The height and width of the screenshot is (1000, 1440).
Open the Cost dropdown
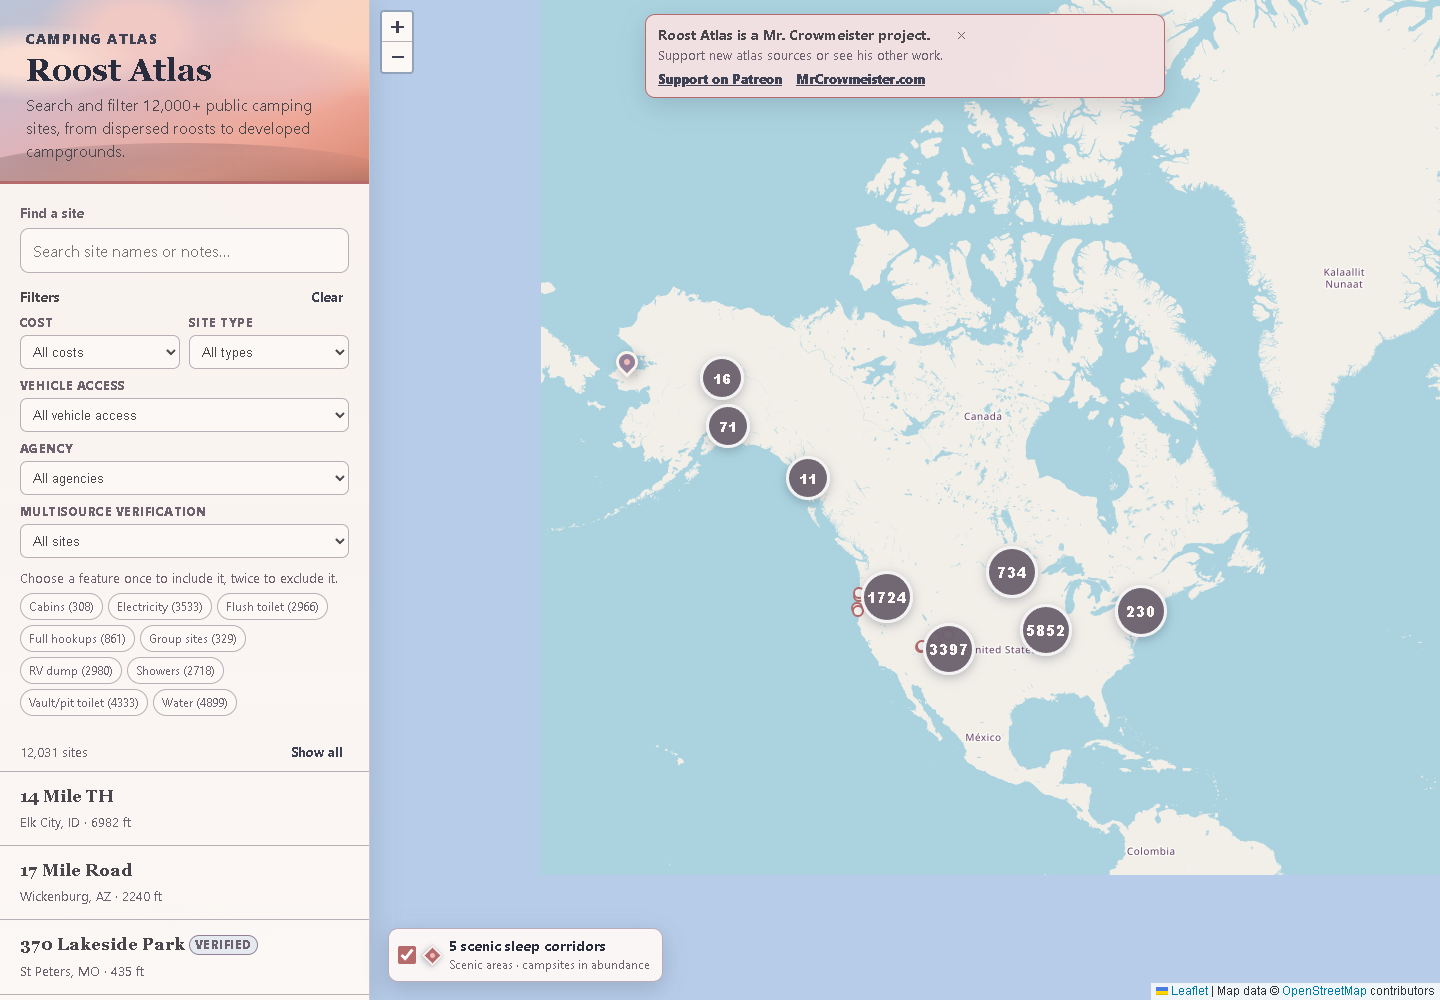coord(100,352)
